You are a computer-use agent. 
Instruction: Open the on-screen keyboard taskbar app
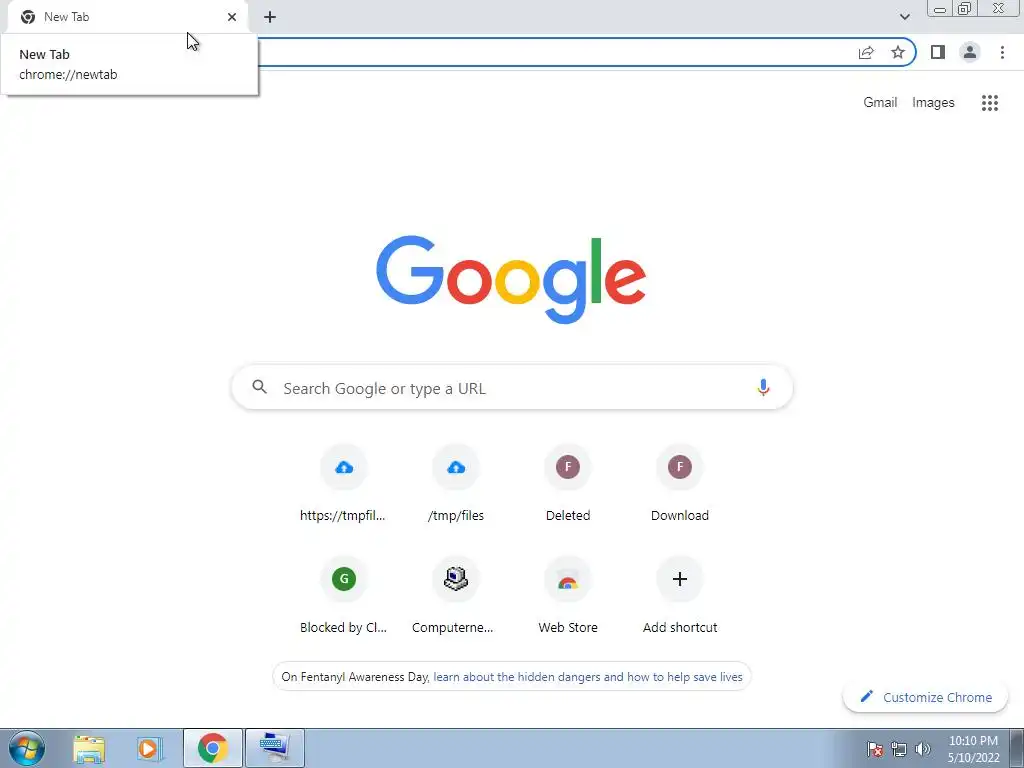pyautogui.click(x=274, y=748)
